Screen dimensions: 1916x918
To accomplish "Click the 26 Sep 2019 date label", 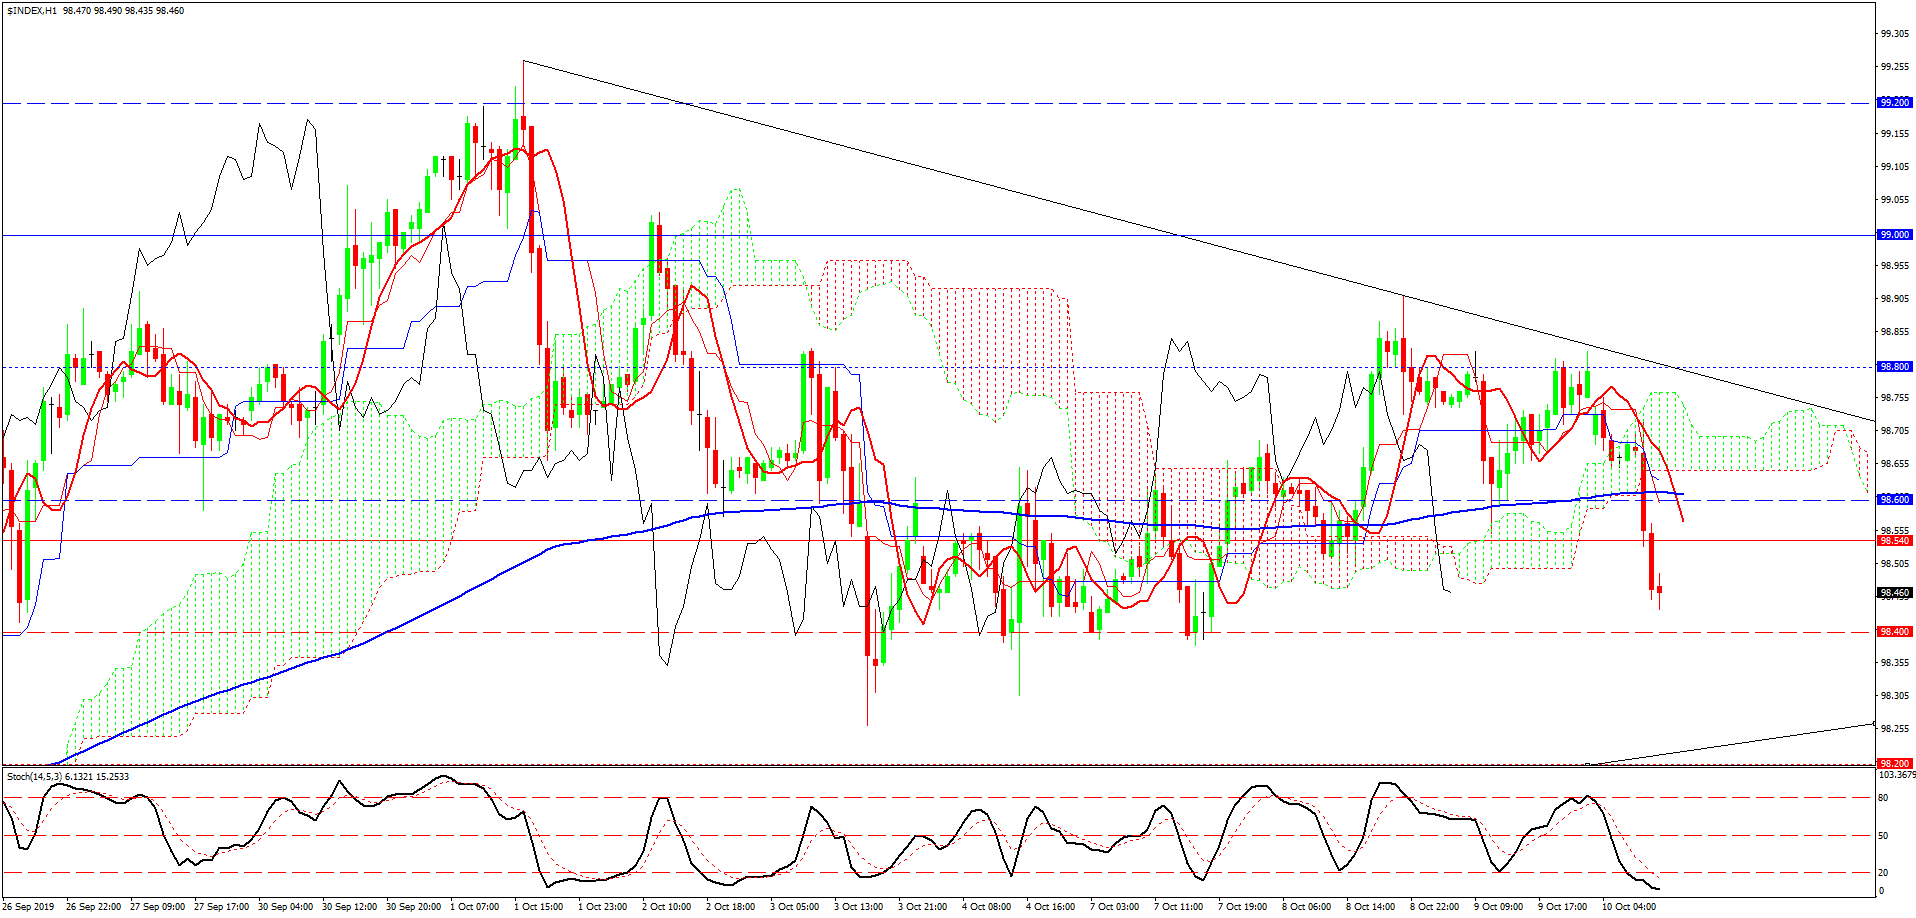I will [29, 907].
